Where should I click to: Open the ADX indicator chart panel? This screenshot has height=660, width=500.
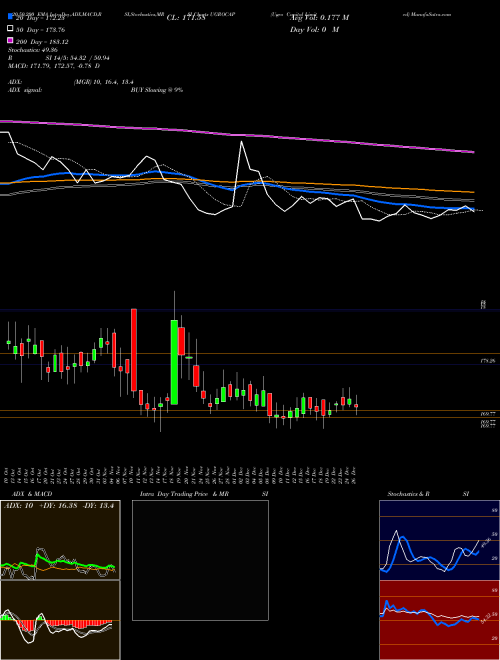[60, 540]
